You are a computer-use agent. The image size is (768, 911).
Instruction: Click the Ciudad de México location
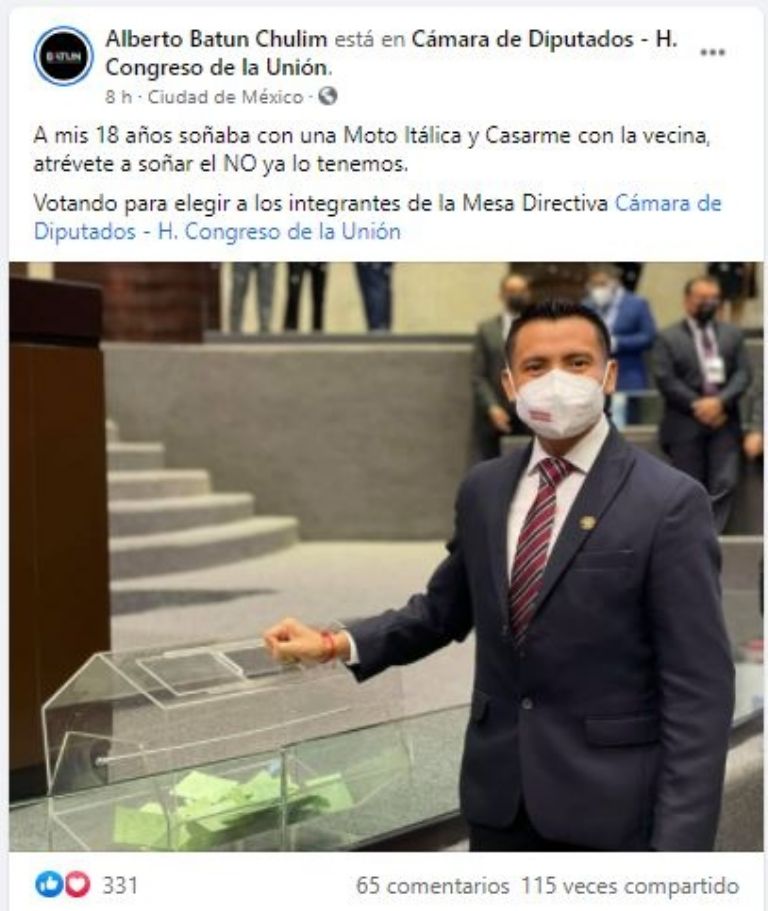tap(225, 96)
